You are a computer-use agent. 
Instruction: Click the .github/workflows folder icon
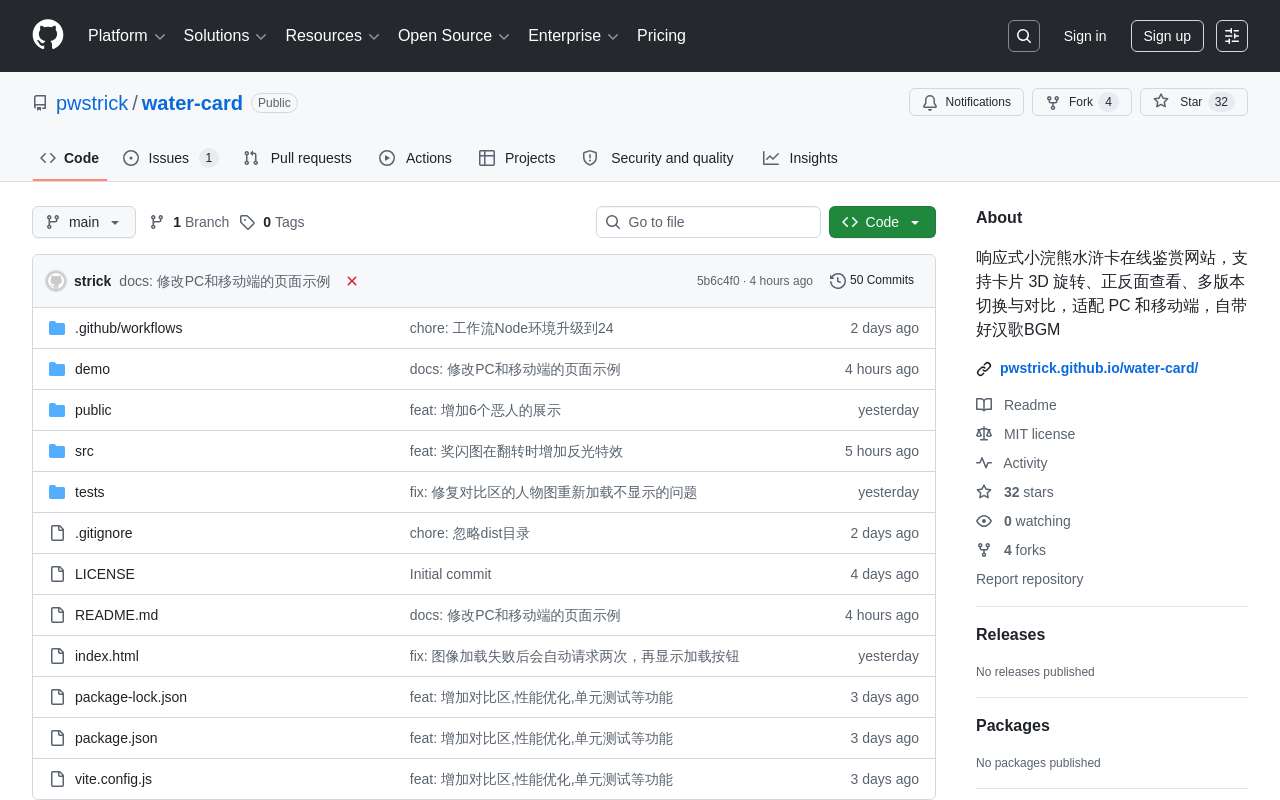coord(57,328)
